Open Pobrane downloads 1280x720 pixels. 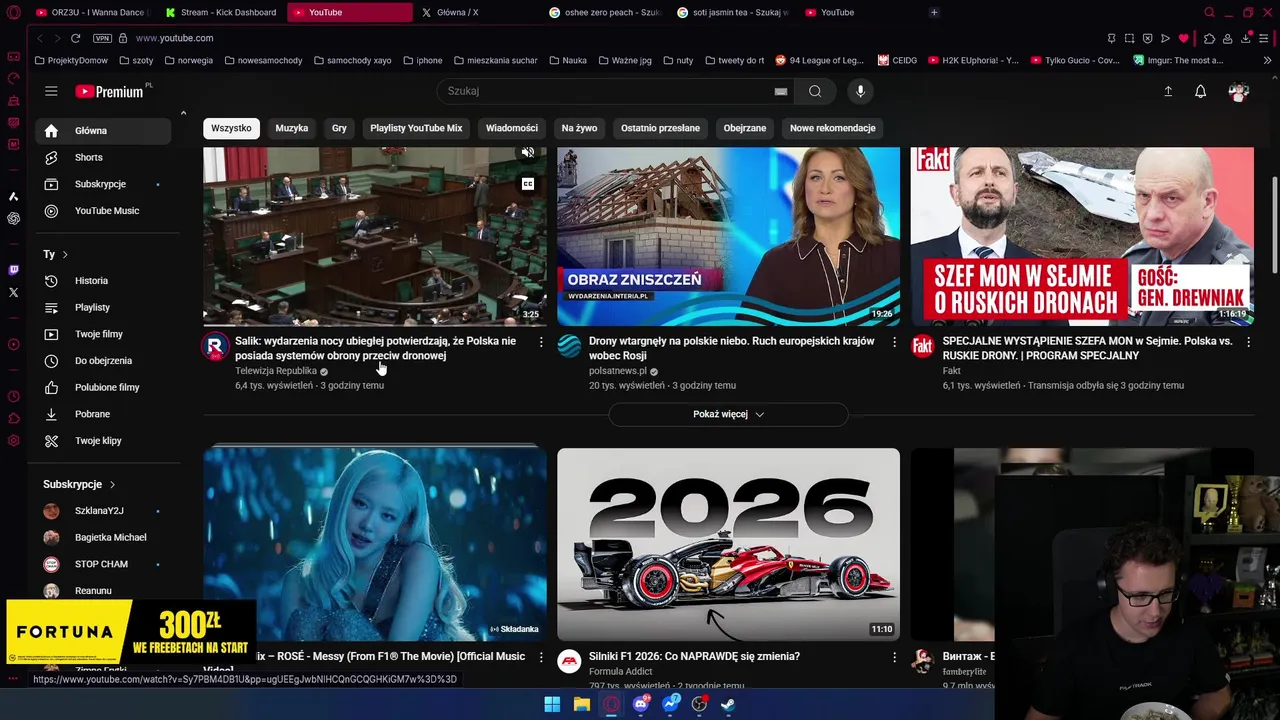(x=103, y=414)
